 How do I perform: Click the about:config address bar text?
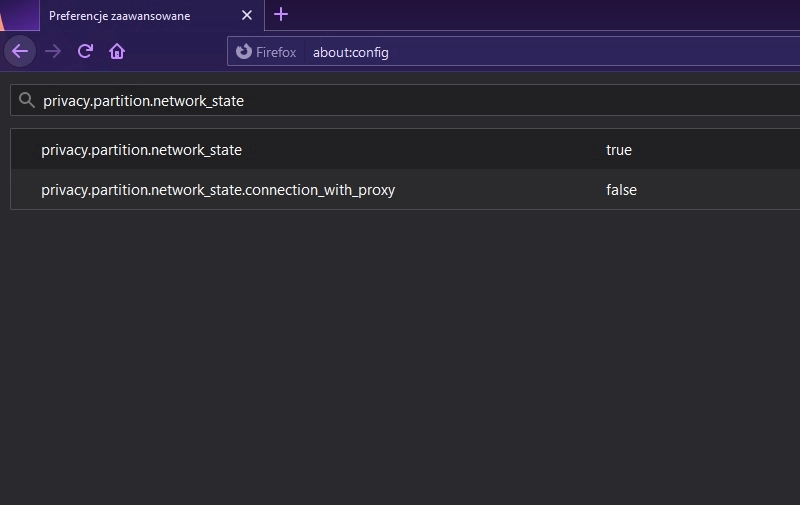pos(351,52)
